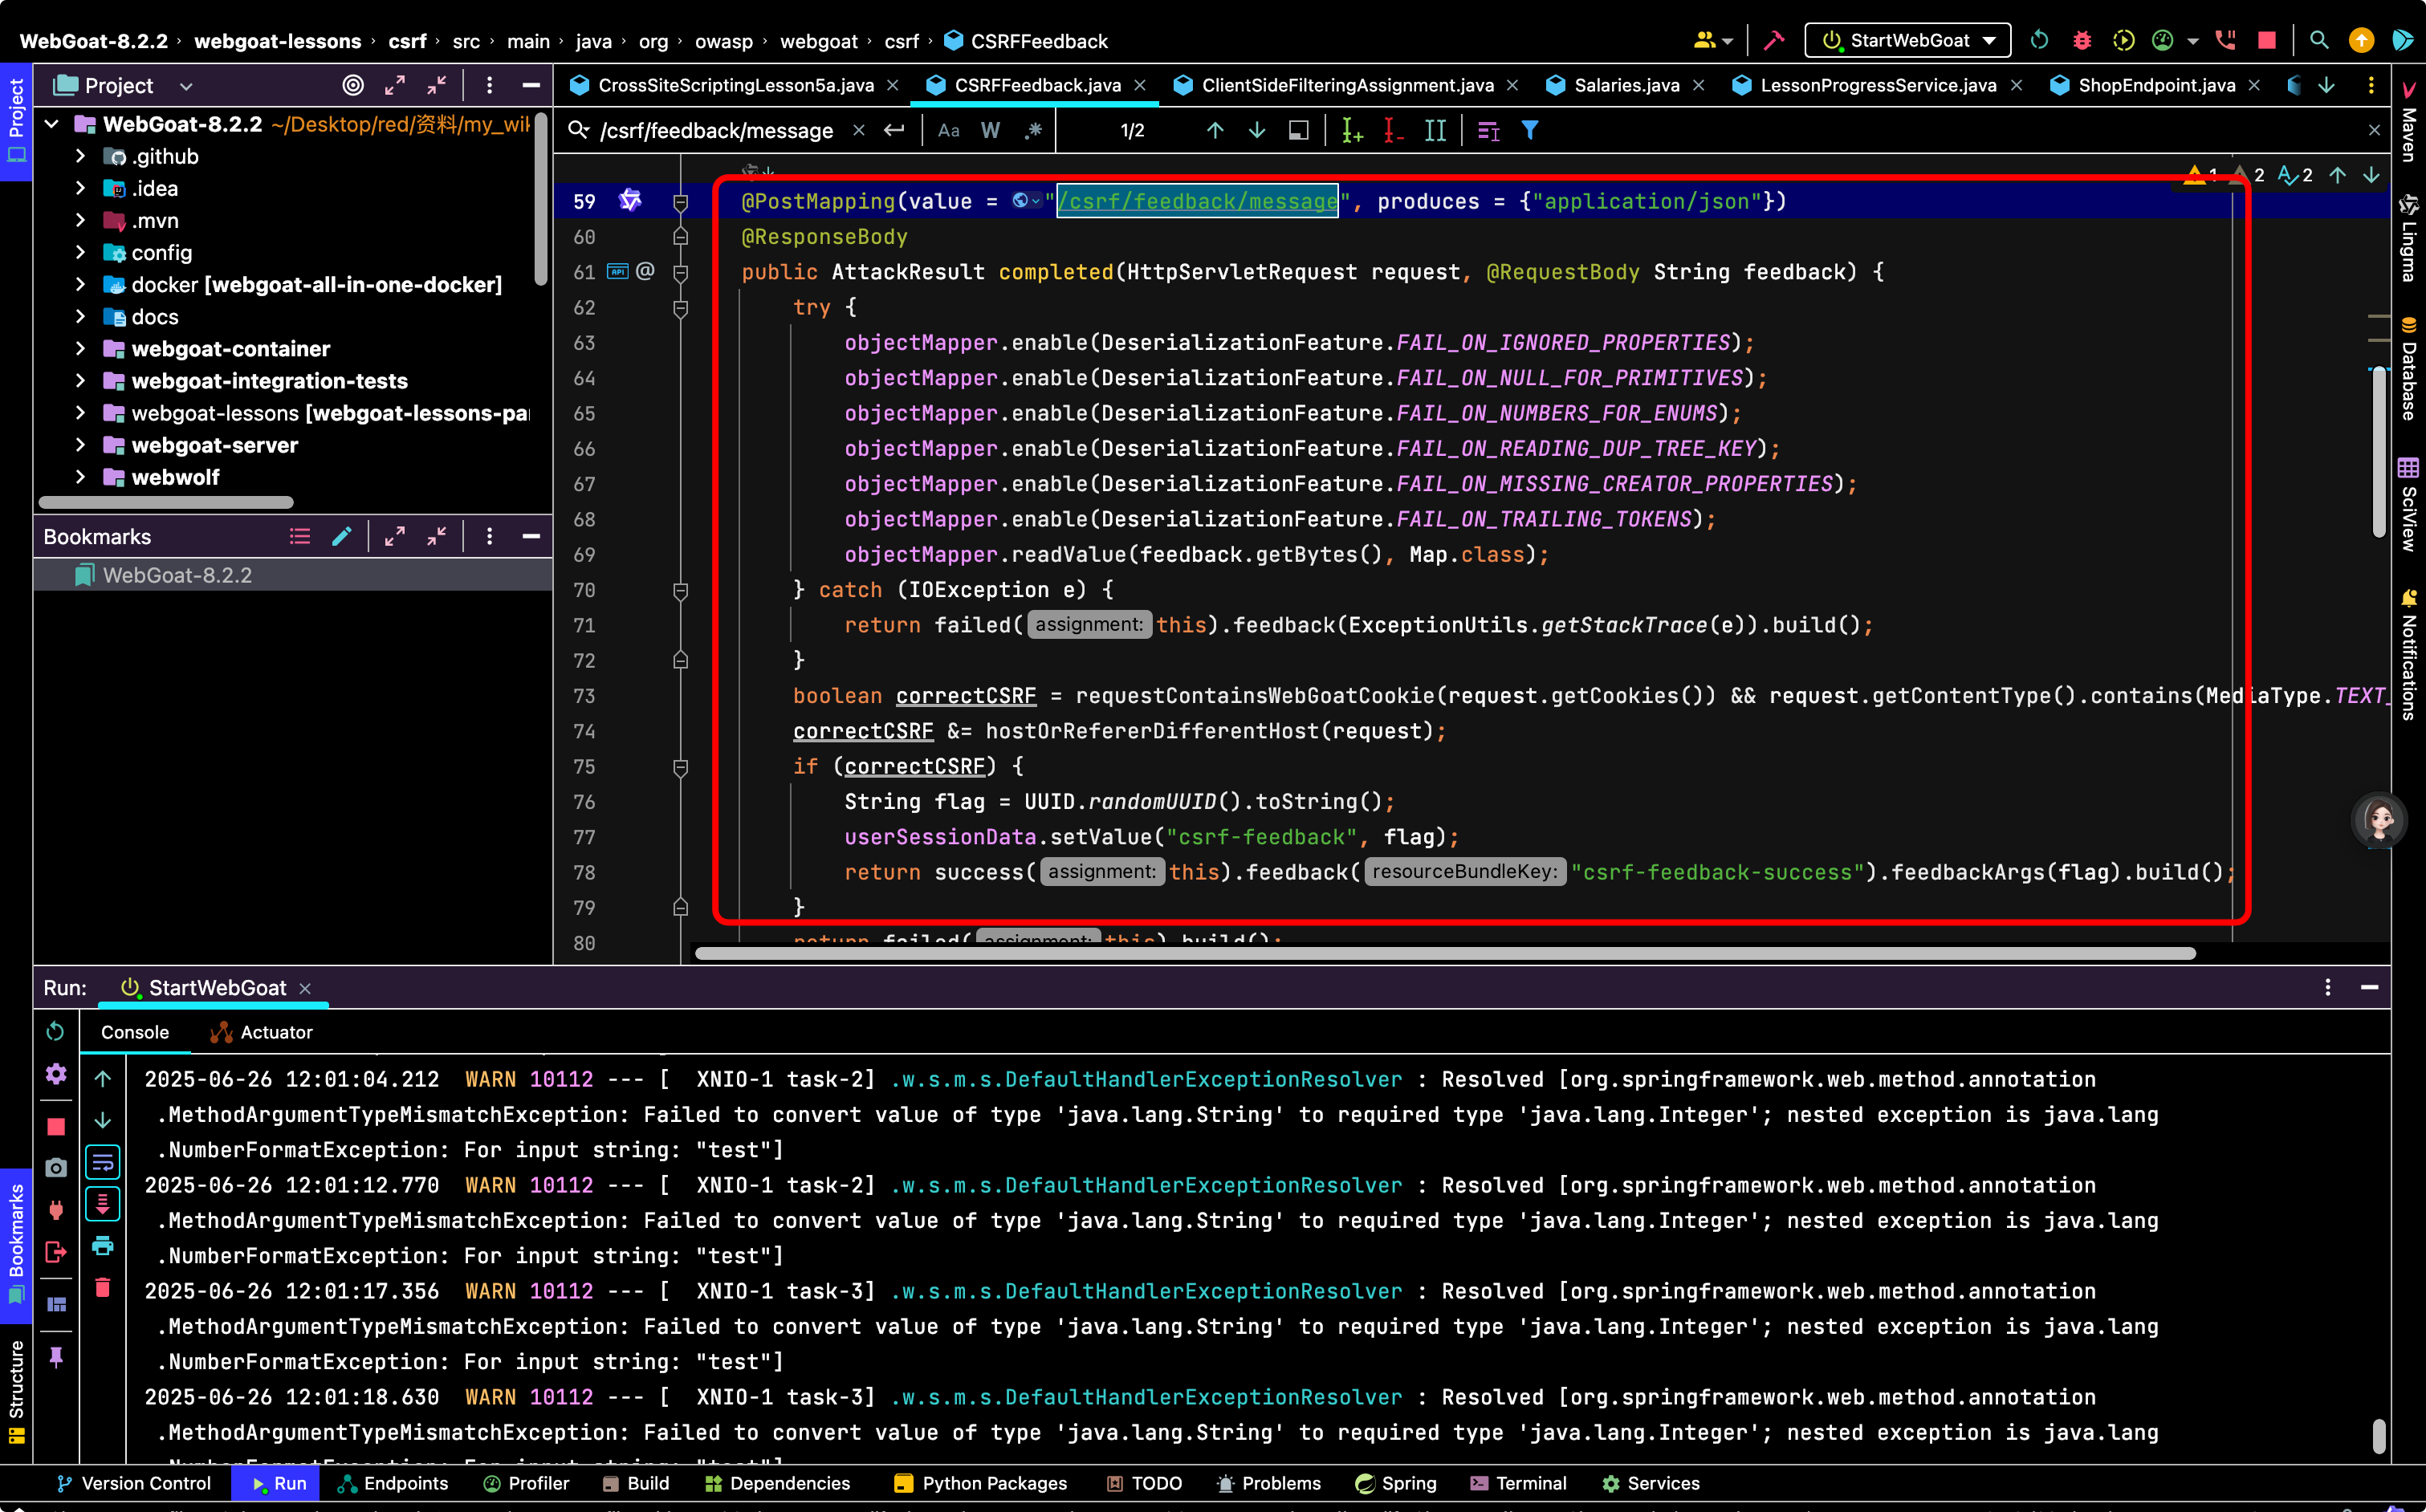The image size is (2426, 1512).
Task: Switch to Salaries.java editor tab
Action: click(1625, 85)
